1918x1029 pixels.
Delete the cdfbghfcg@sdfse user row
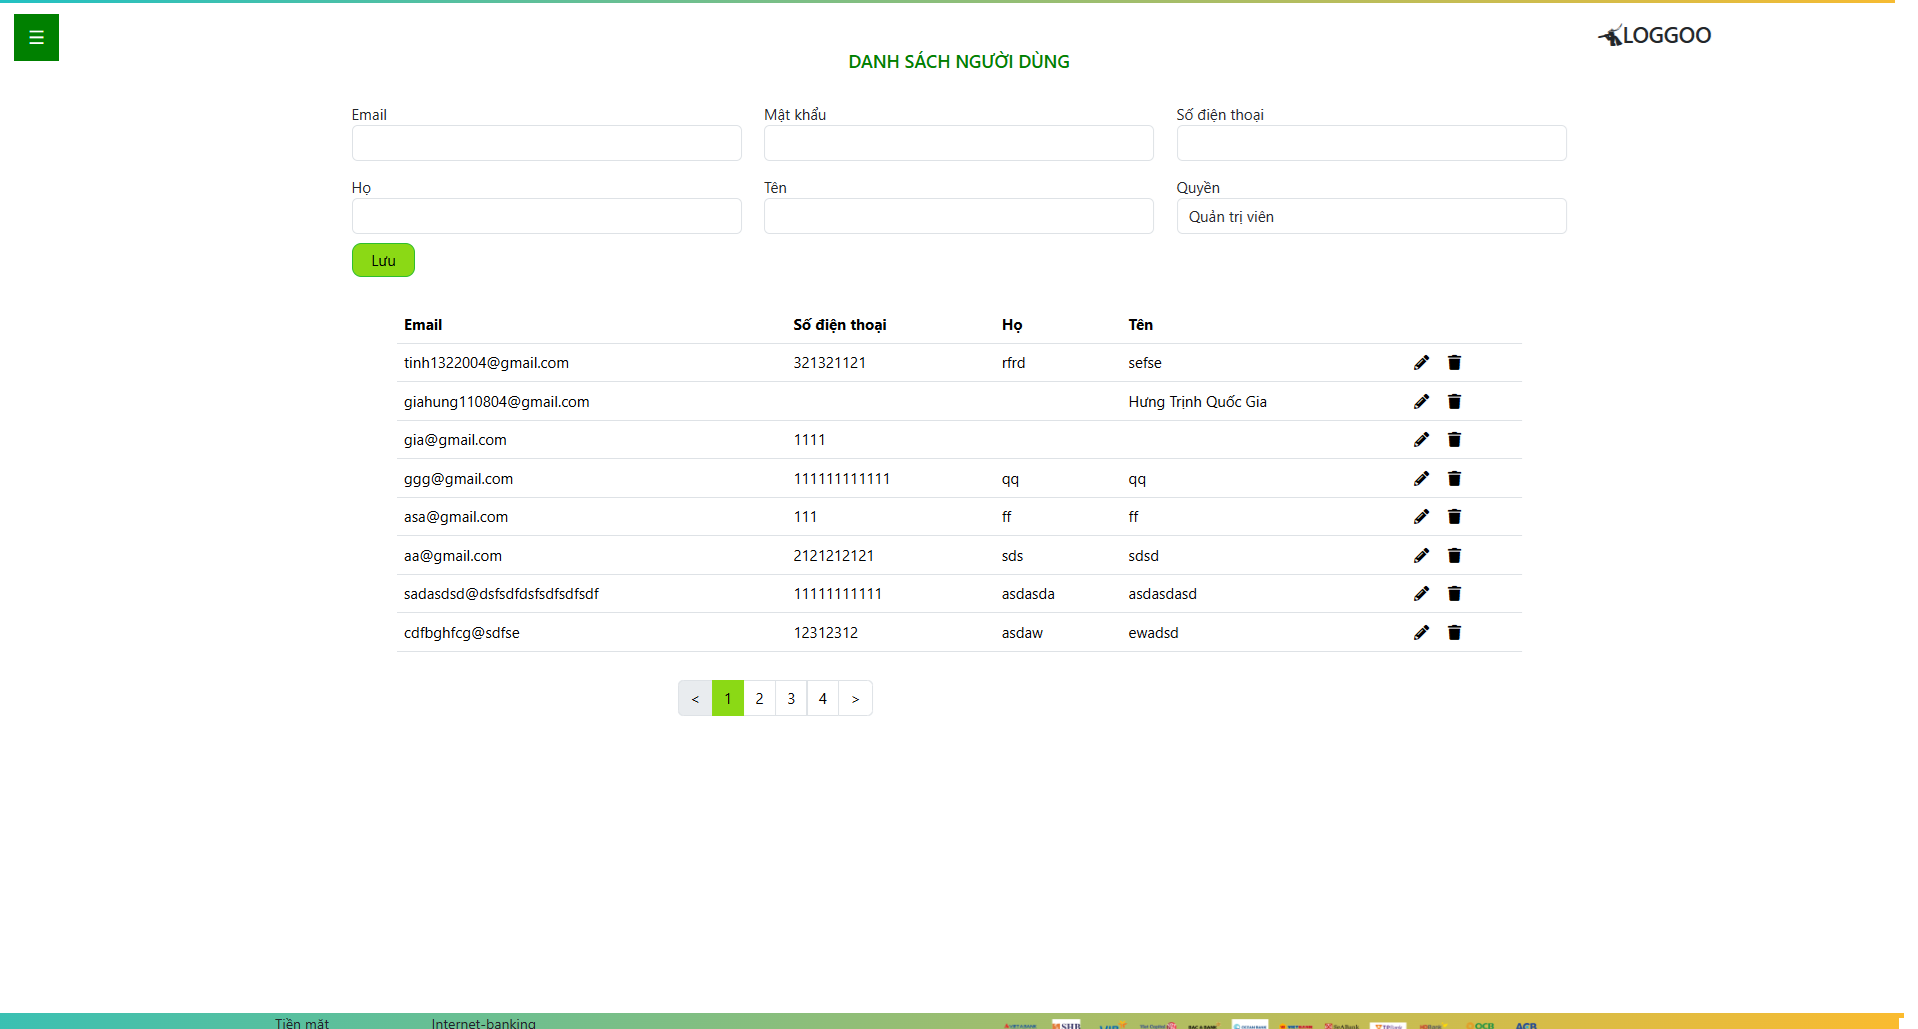[x=1454, y=633]
